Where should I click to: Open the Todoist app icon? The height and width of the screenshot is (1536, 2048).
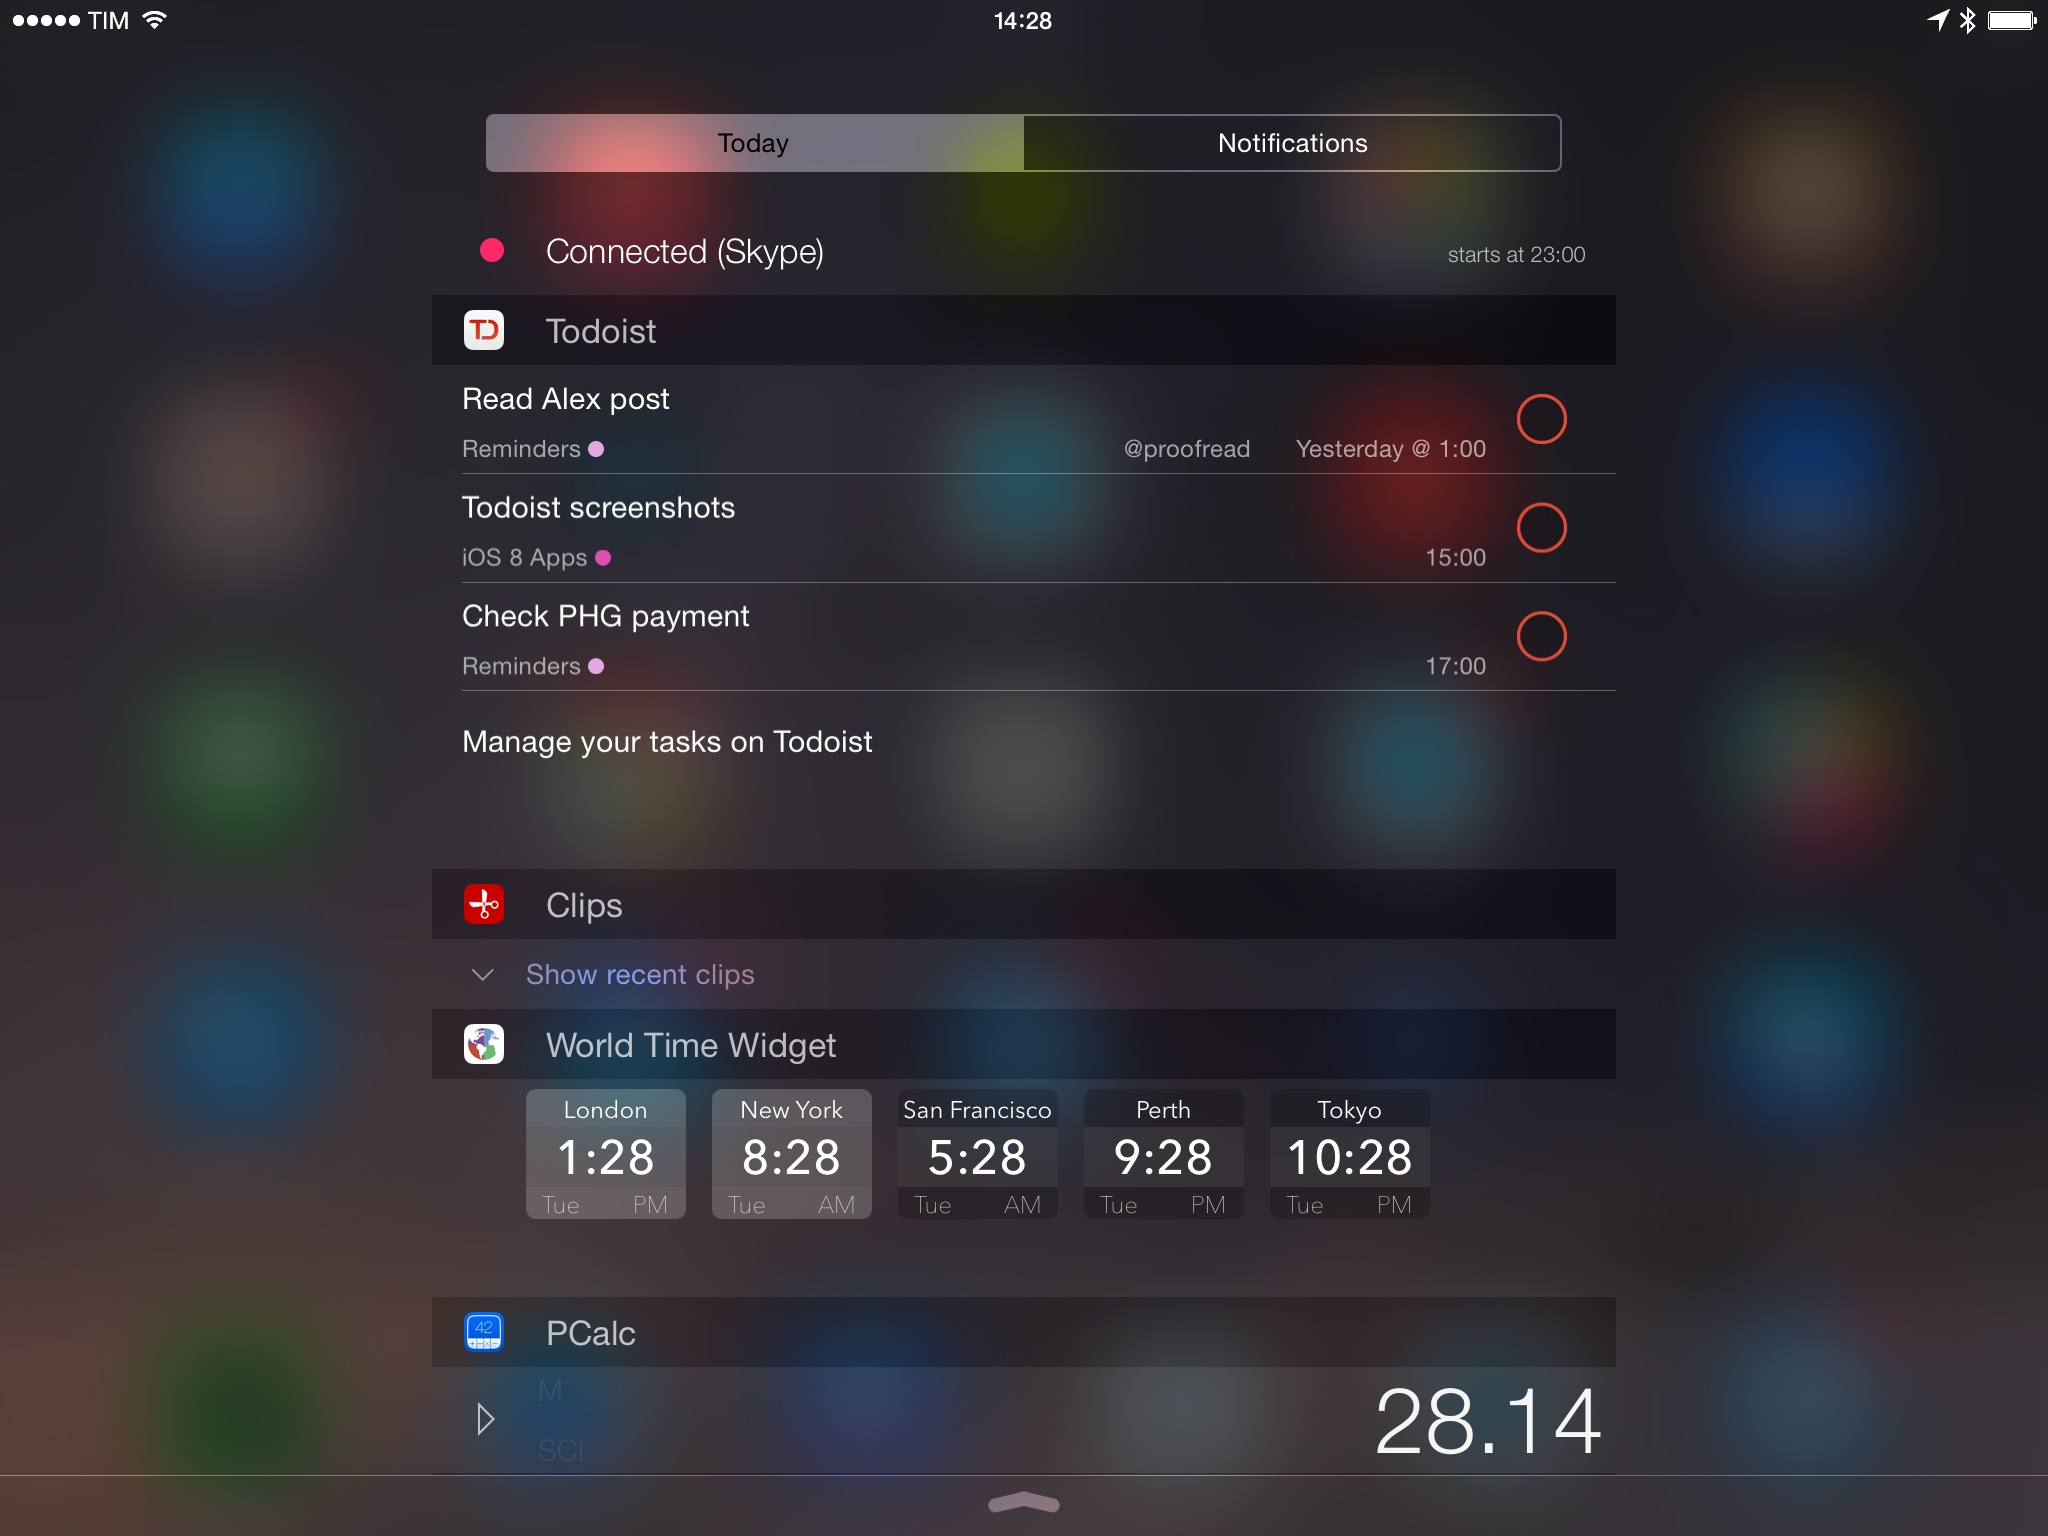pos(482,331)
